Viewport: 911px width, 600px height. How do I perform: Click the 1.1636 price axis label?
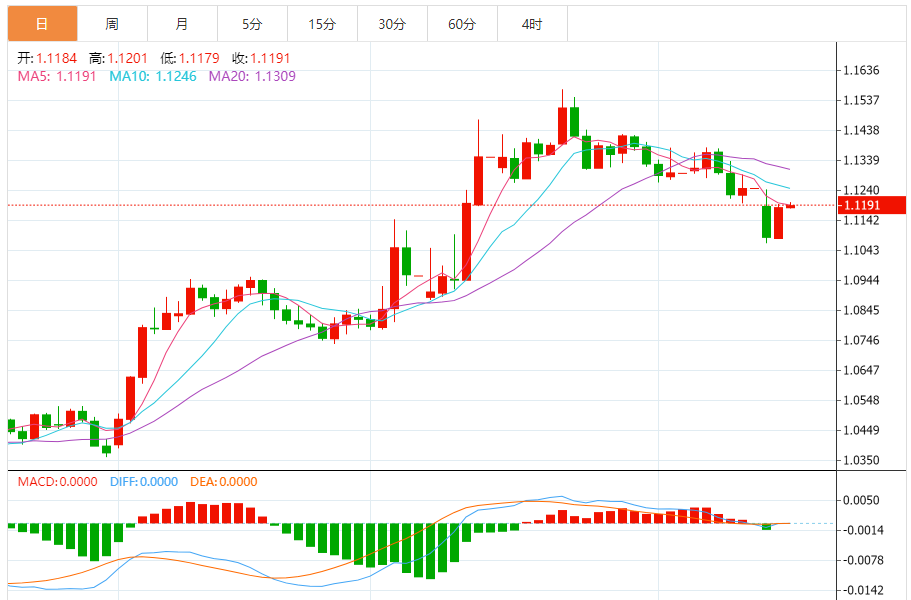tap(861, 70)
